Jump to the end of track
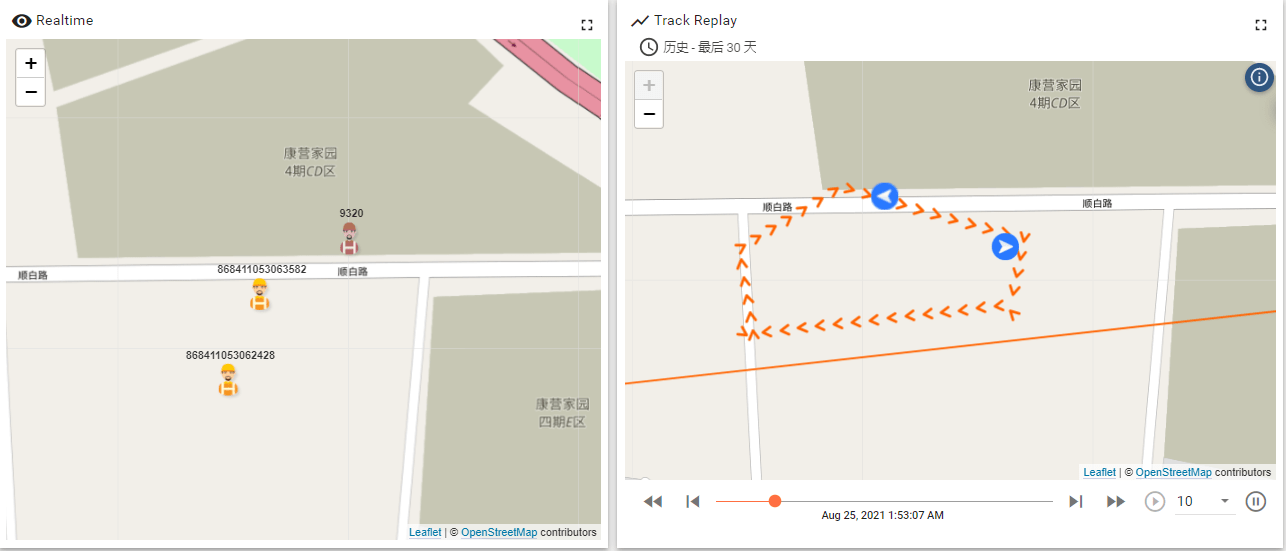This screenshot has height=551, width=1286. [1076, 501]
